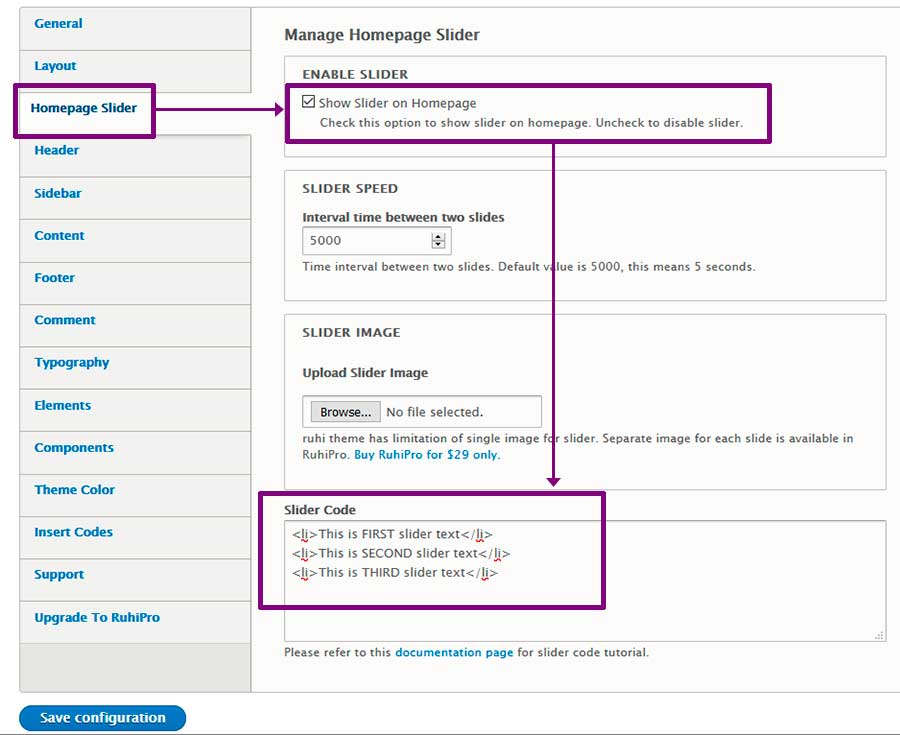900x735 pixels.
Task: Go to the Insert Codes tab
Action: click(74, 532)
